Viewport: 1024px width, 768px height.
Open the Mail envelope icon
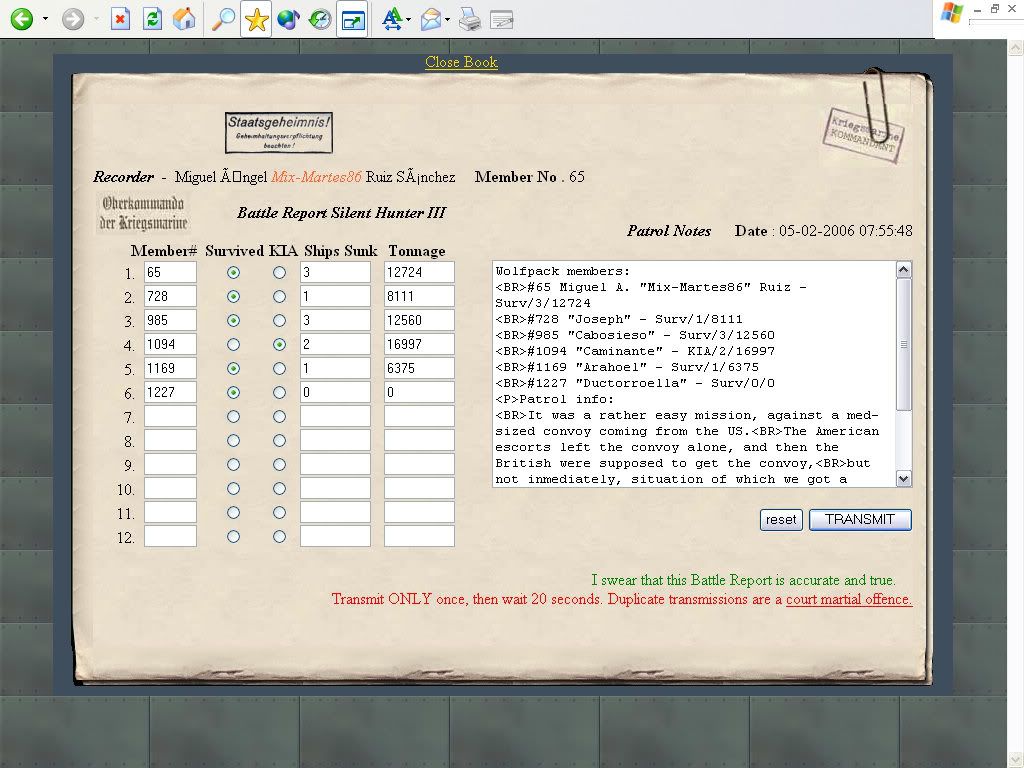431,20
